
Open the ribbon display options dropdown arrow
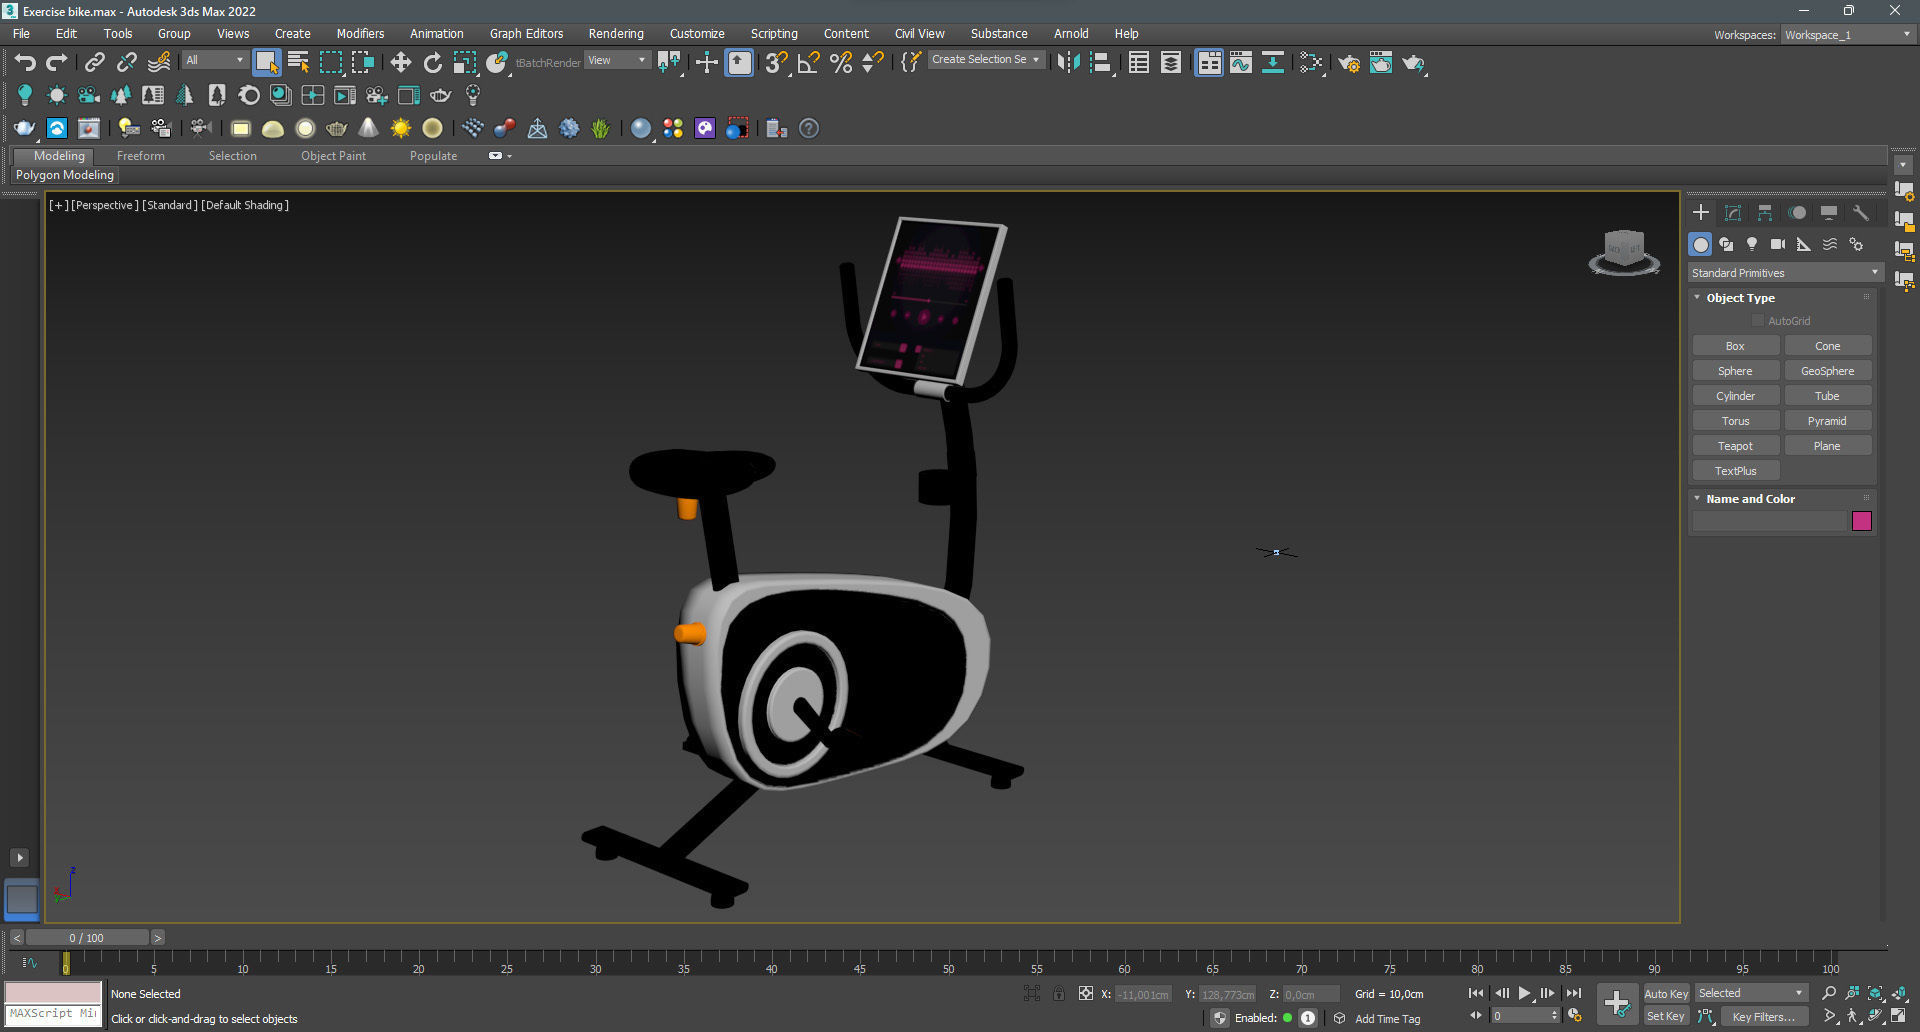(x=509, y=156)
